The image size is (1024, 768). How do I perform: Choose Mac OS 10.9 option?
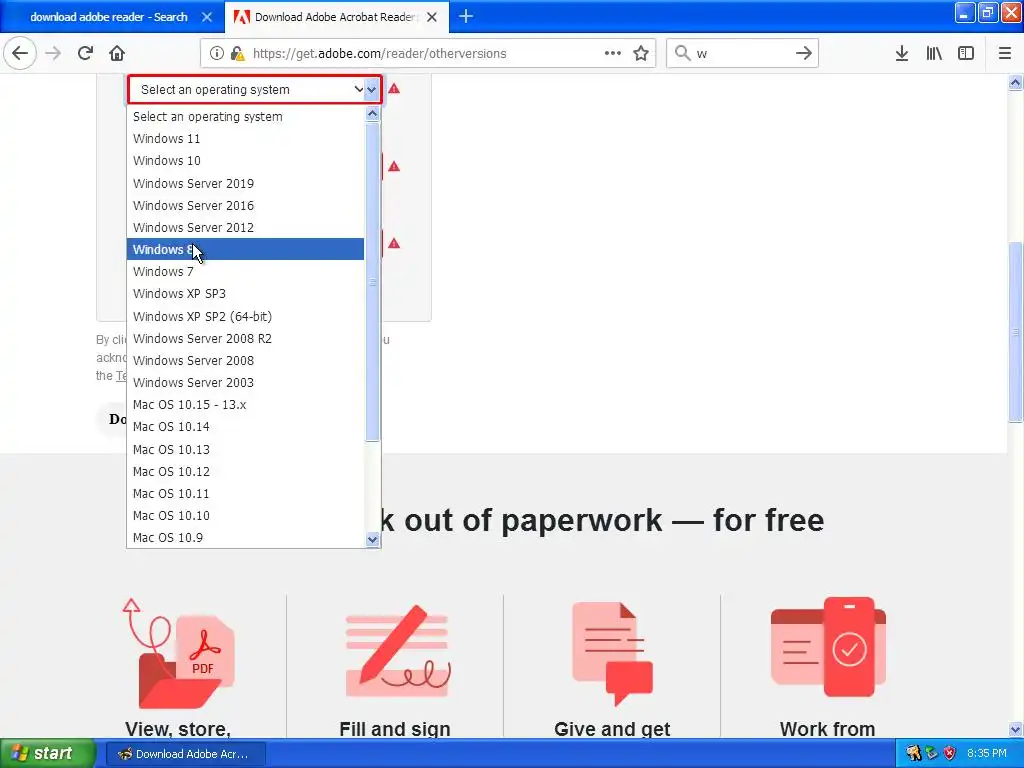coord(245,538)
